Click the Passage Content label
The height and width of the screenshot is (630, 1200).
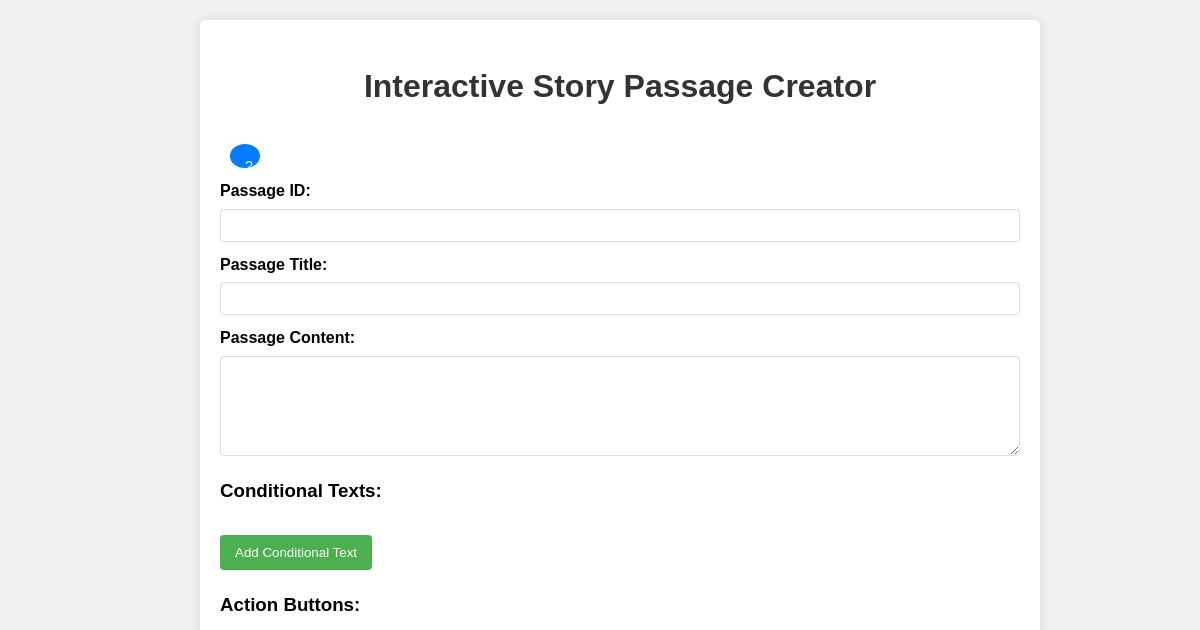click(287, 338)
